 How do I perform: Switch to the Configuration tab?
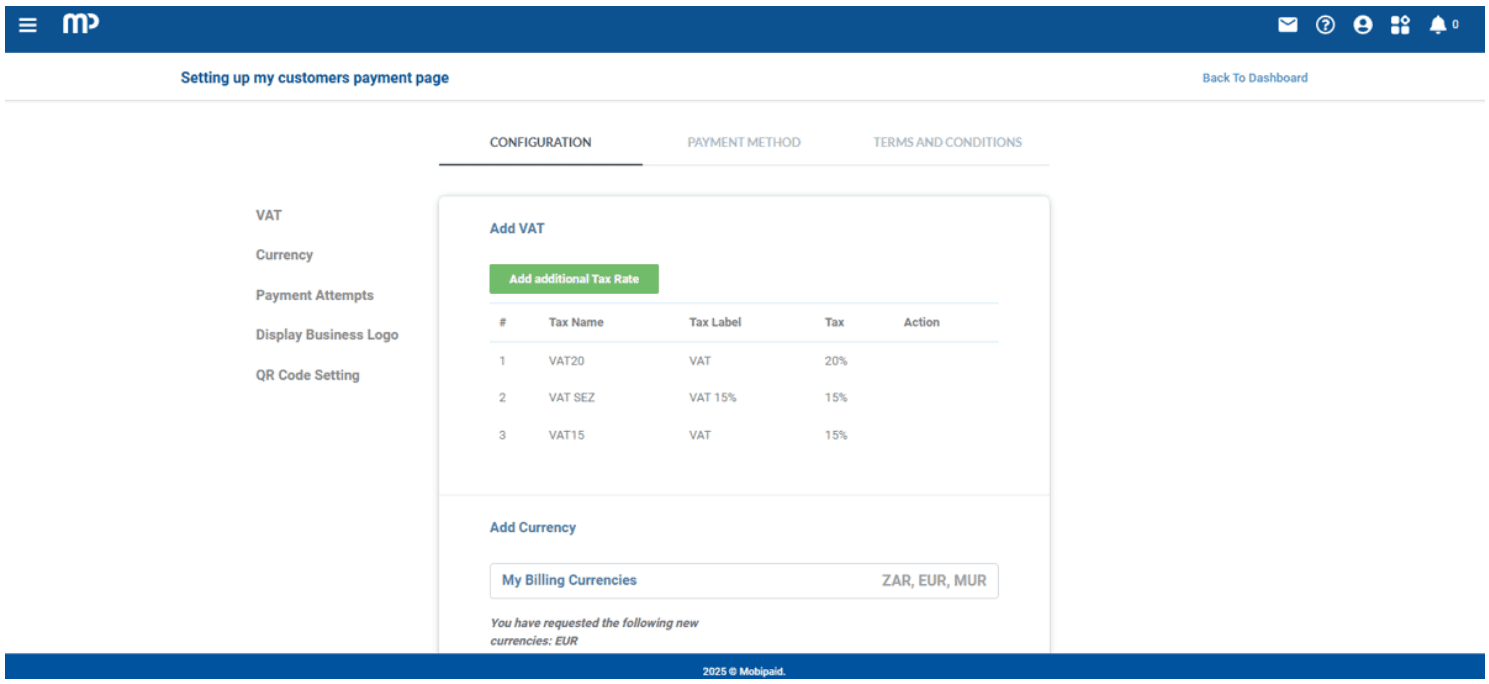[540, 142]
